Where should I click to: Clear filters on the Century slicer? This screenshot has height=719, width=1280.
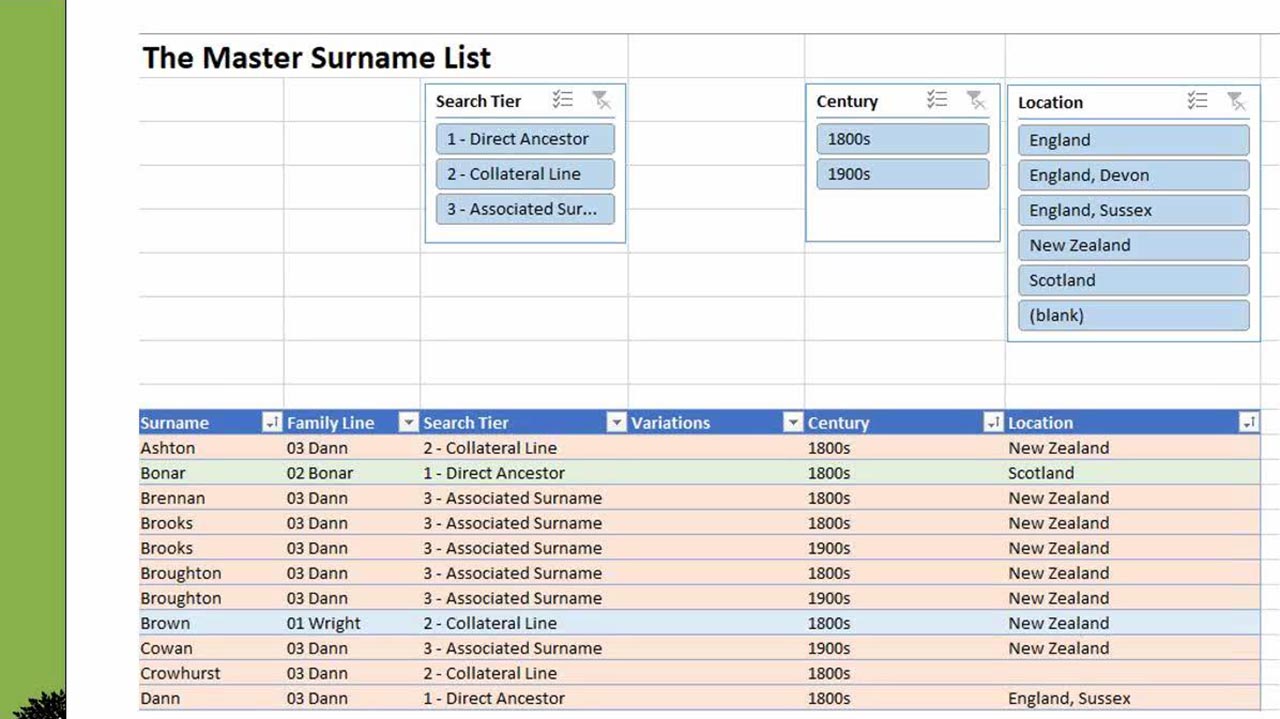tap(975, 99)
